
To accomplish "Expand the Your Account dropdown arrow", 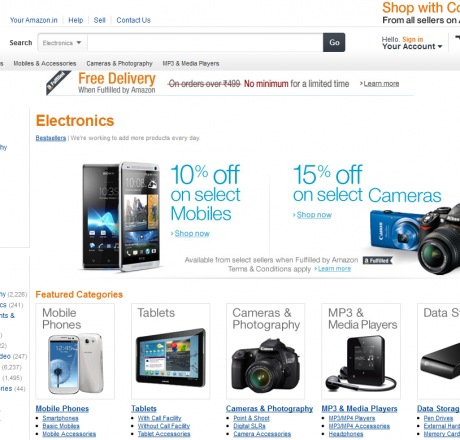I will coord(440,47).
